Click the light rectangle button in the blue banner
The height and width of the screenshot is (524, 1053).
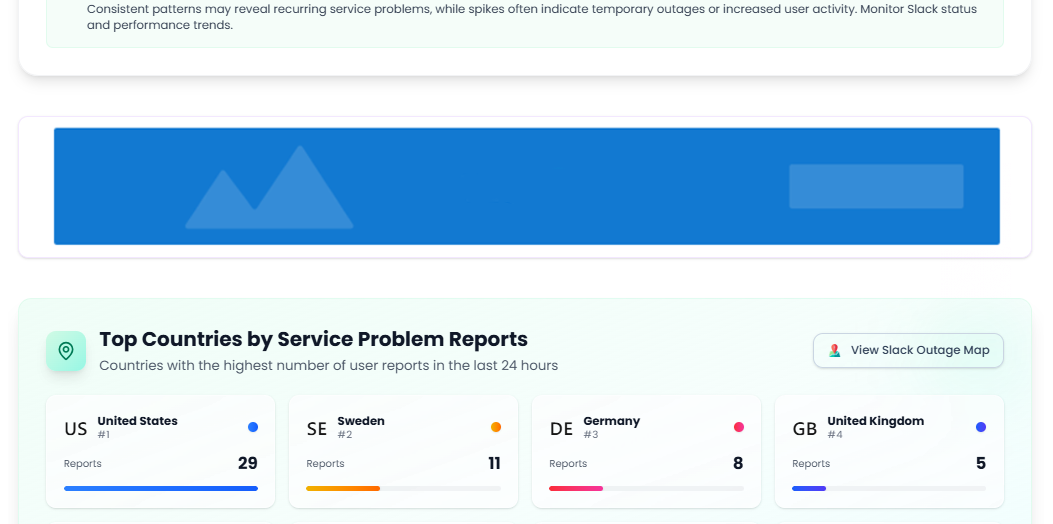click(x=876, y=186)
